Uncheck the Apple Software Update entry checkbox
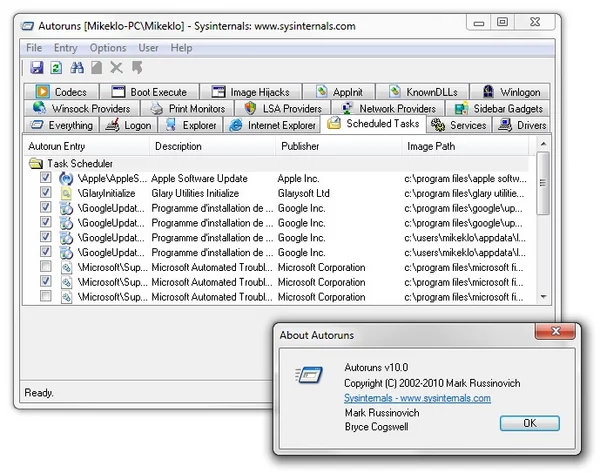 click(46, 177)
